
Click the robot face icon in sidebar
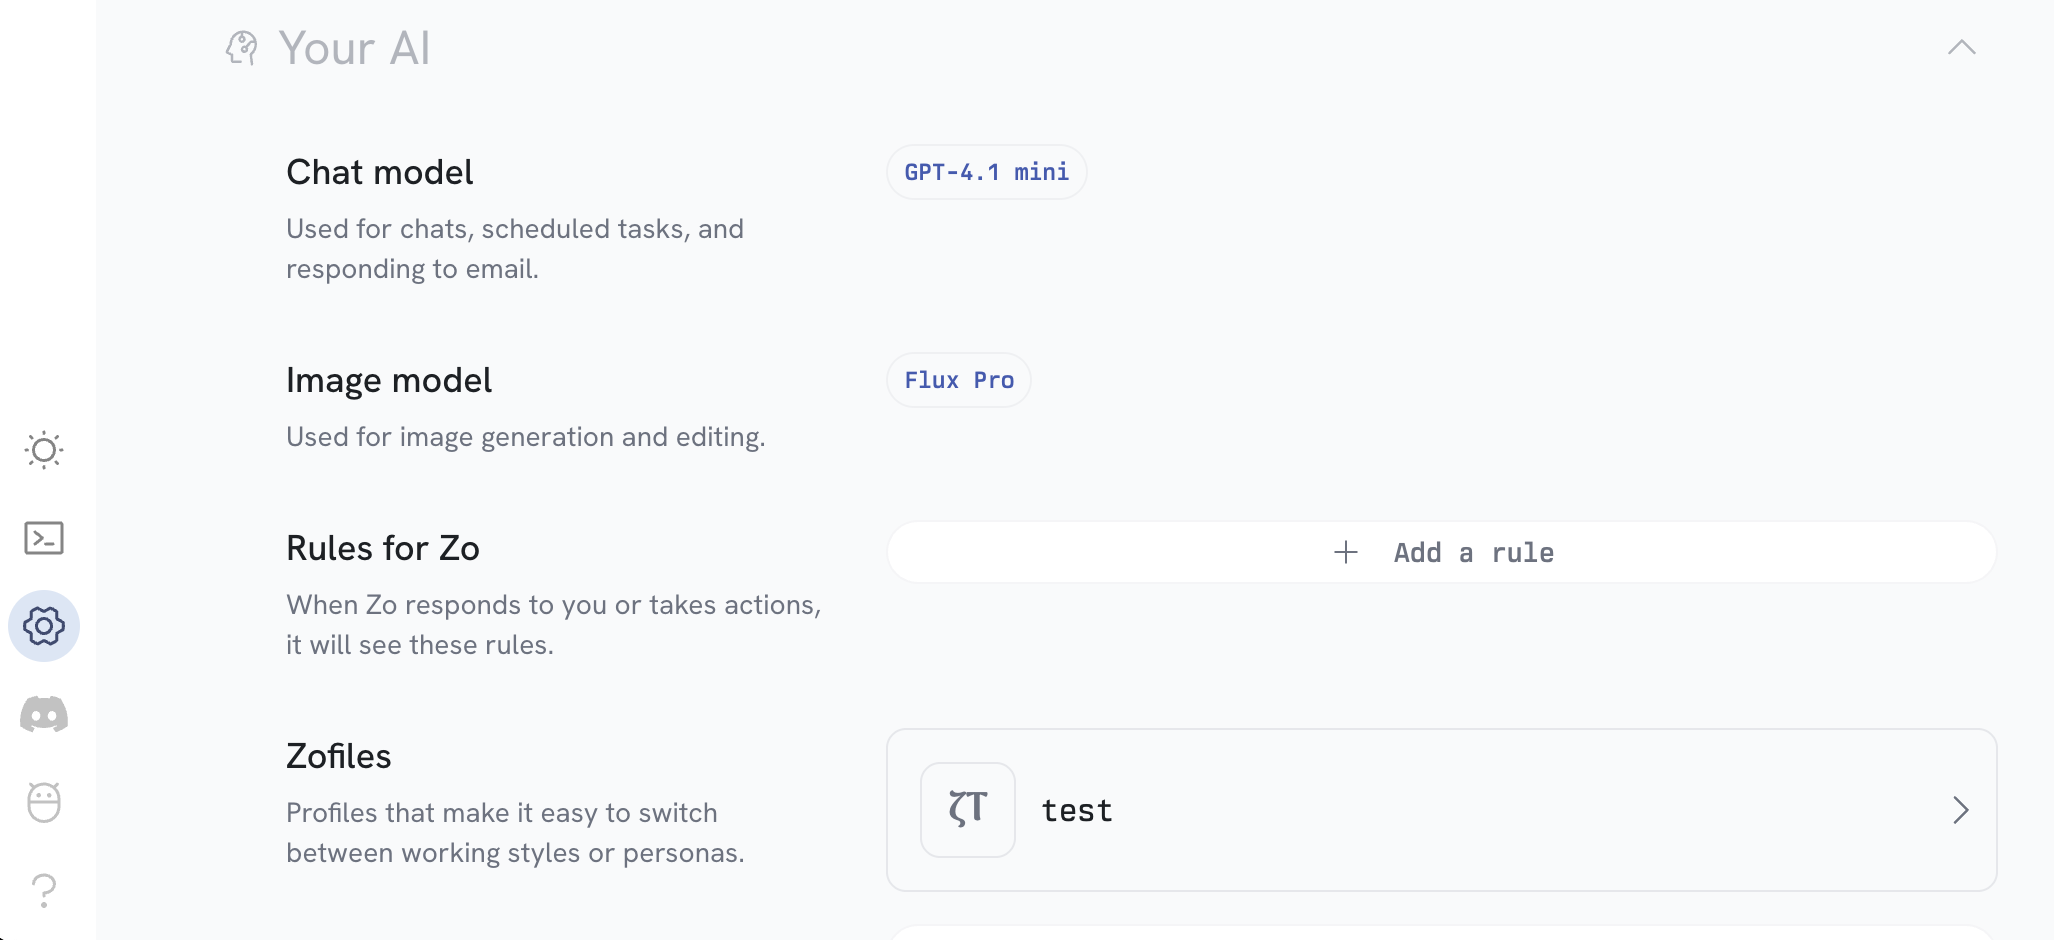tap(44, 802)
